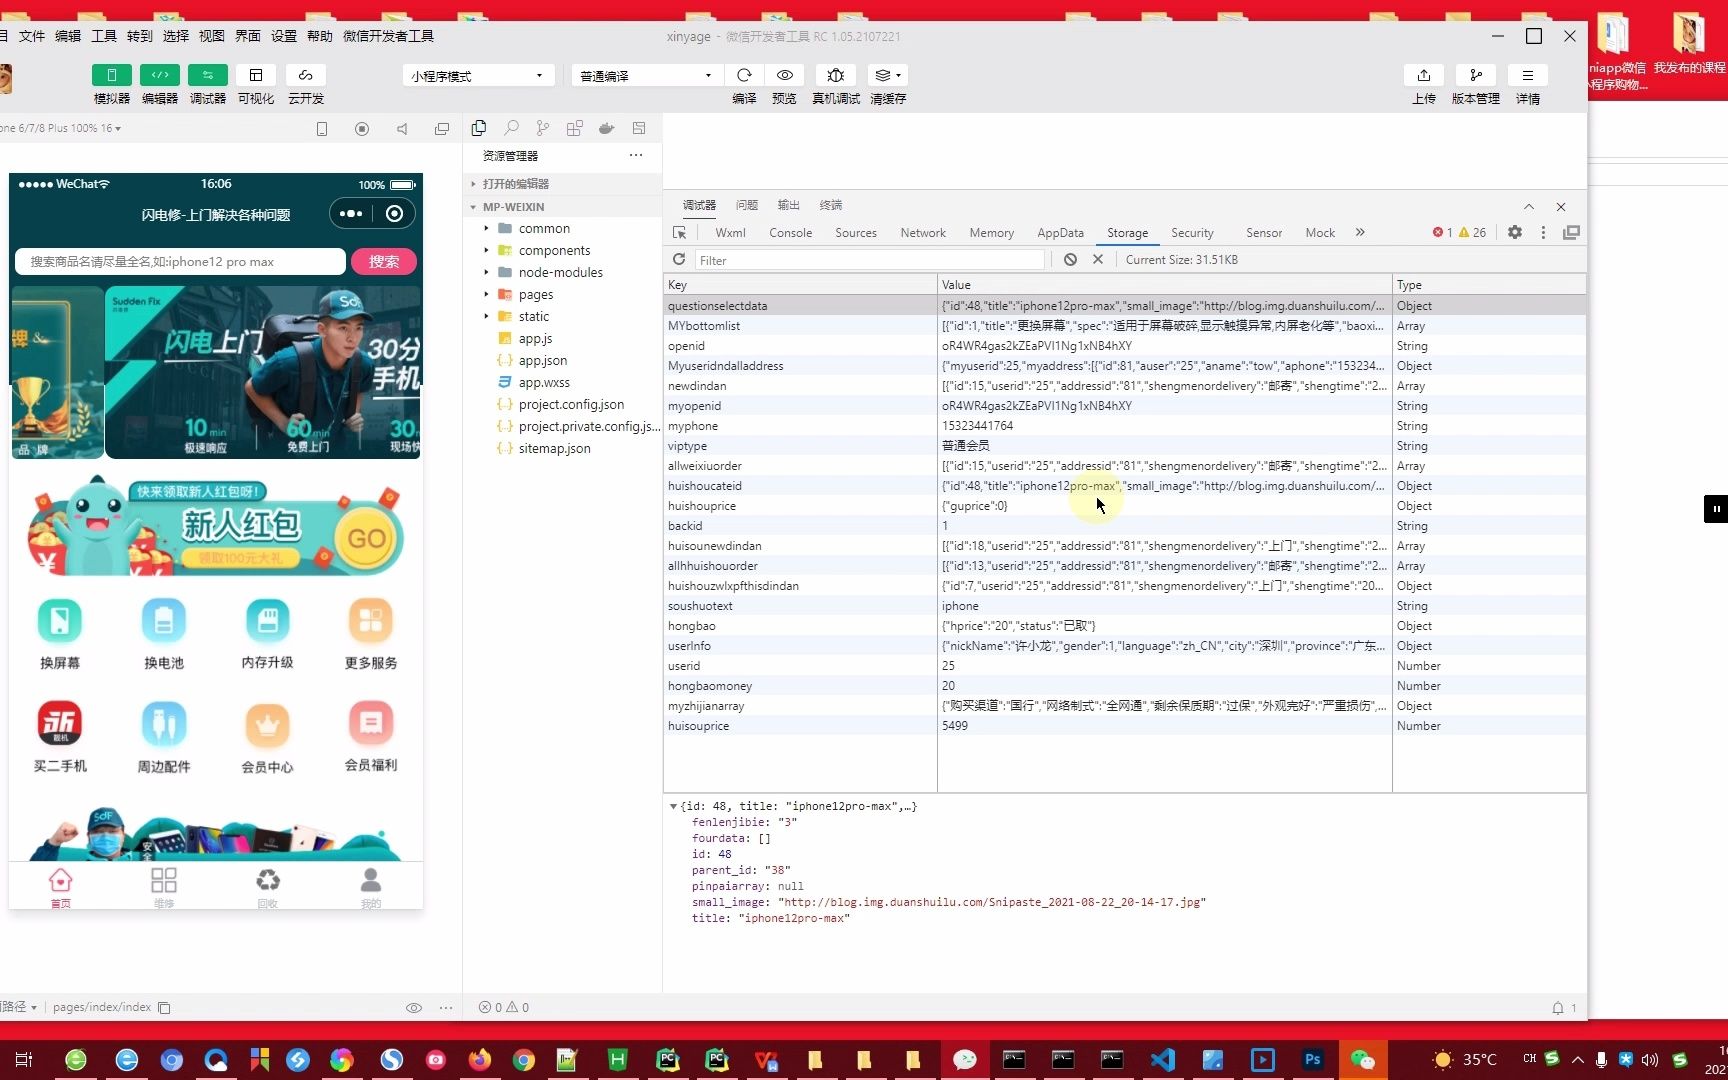Viewport: 1728px width, 1080px height.
Task: Open version management icon
Action: coord(1476,75)
